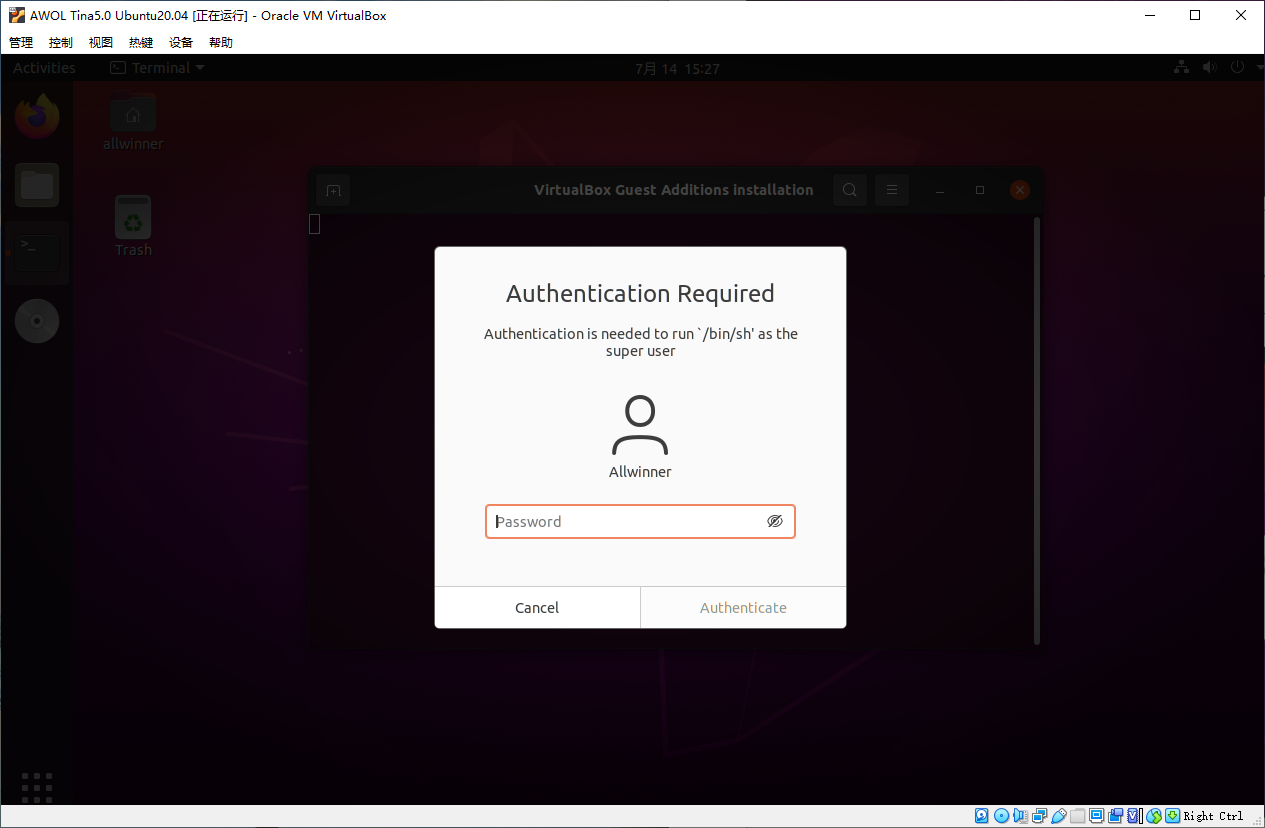
Task: Click the optical disc status bar icon
Action: (1001, 816)
